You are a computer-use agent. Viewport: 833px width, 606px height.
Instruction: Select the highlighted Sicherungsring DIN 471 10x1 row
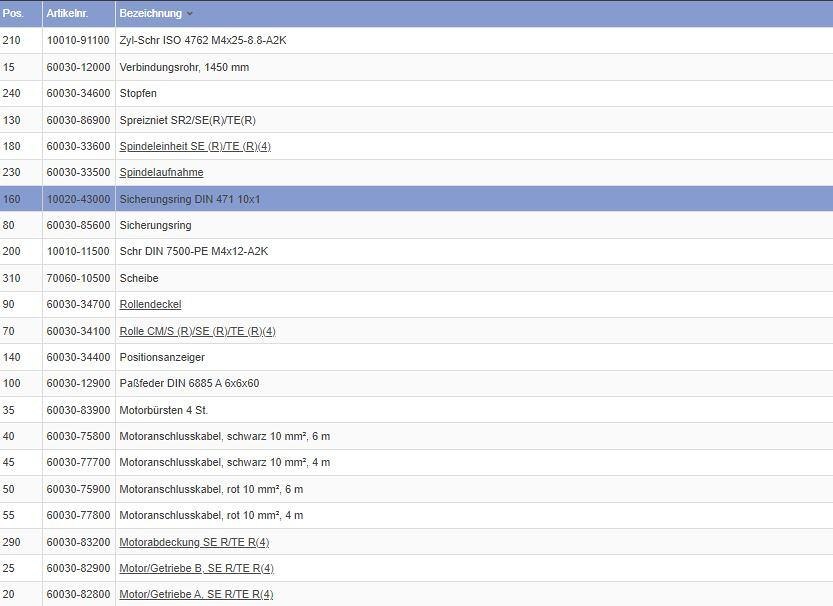point(190,199)
